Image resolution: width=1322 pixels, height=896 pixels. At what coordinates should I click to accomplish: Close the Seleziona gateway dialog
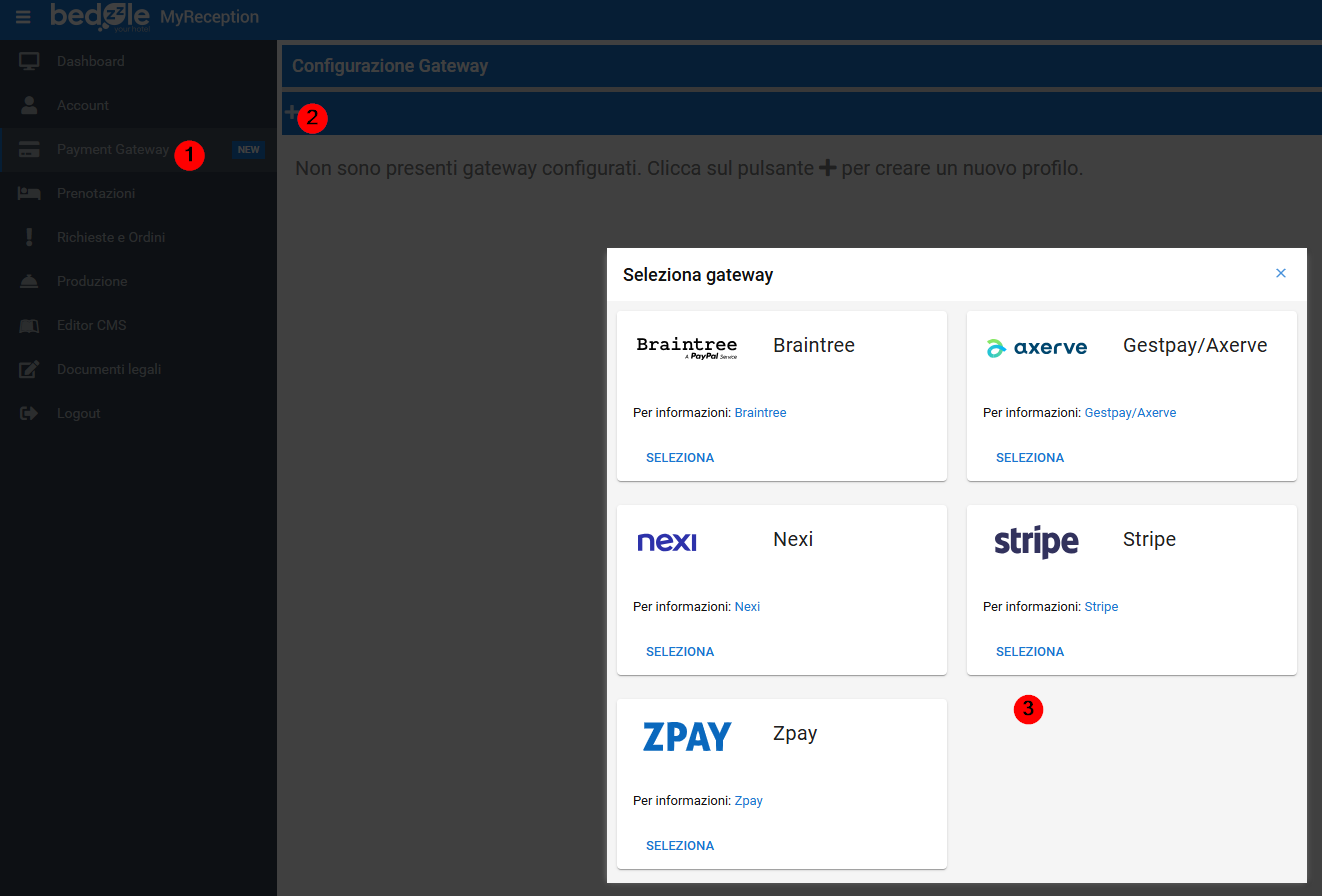pyautogui.click(x=1281, y=273)
